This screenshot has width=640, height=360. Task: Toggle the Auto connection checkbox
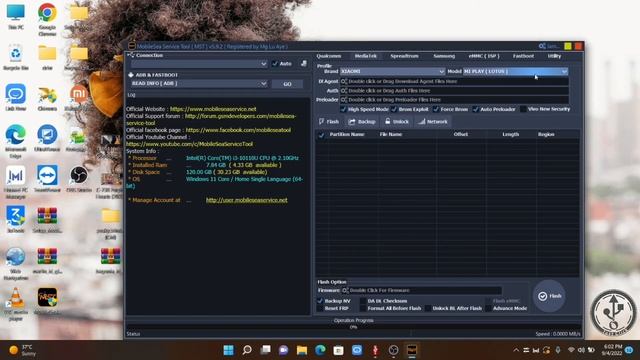coord(275,63)
